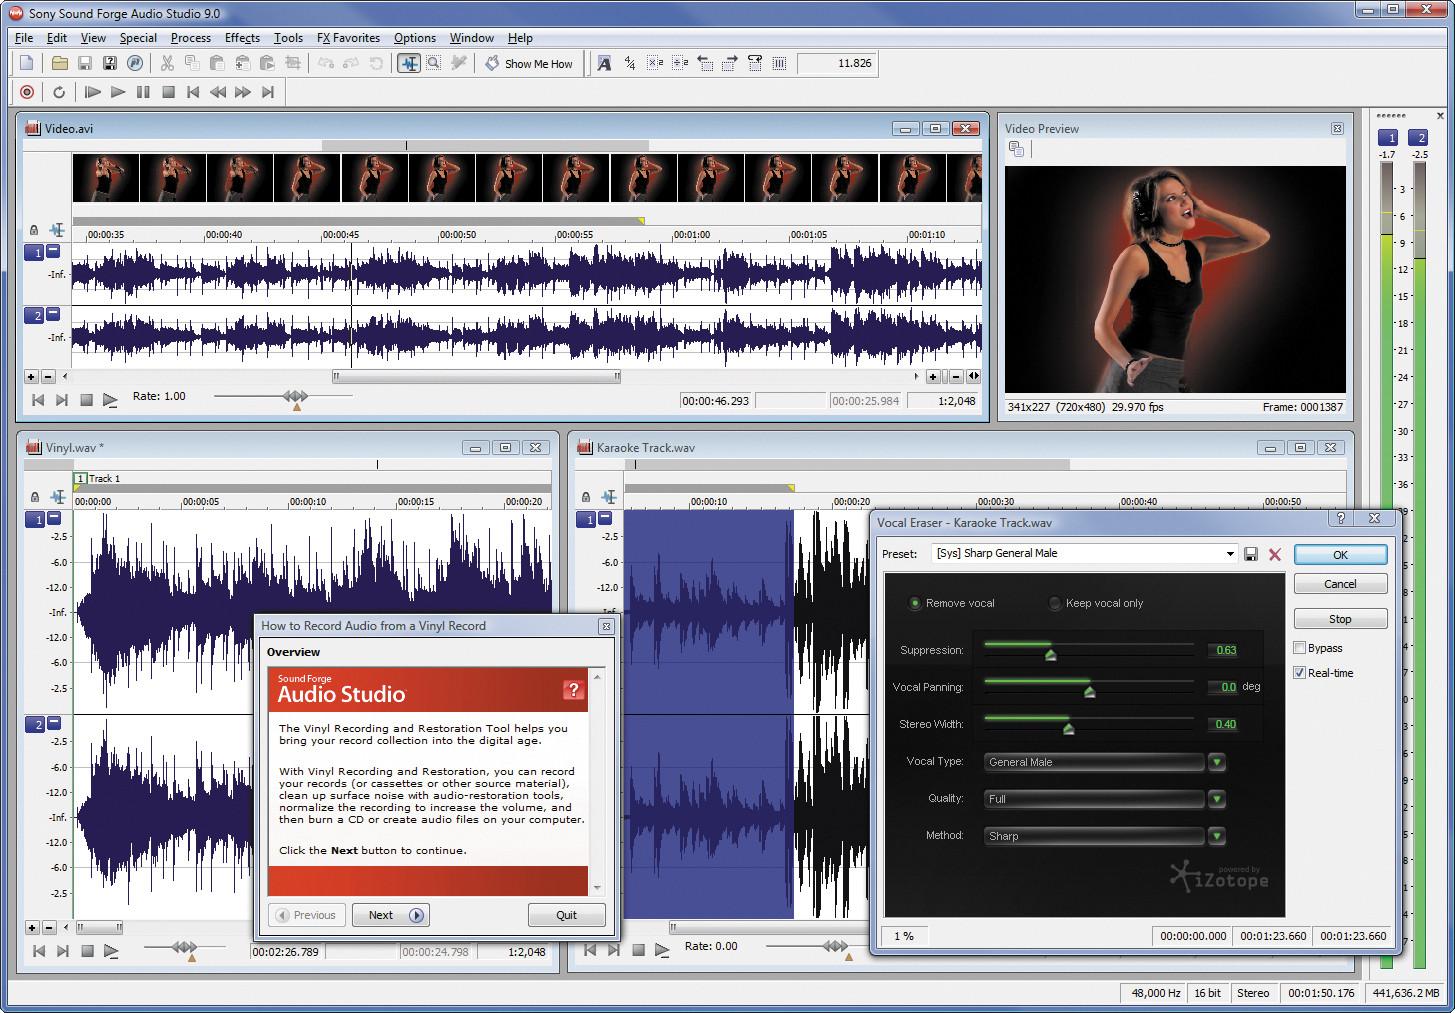1455x1013 pixels.
Task: Click Rewind in main transport bar
Action: pos(218,92)
